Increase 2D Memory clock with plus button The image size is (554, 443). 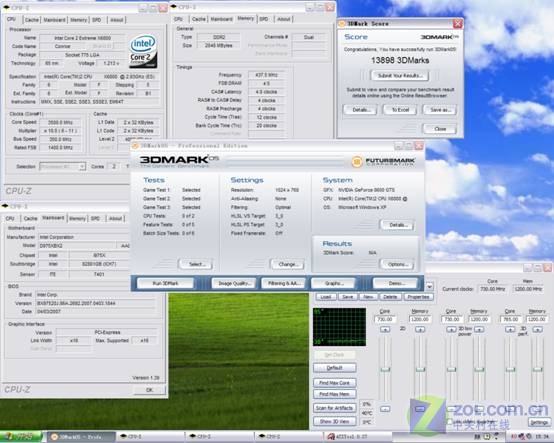(x=420, y=329)
